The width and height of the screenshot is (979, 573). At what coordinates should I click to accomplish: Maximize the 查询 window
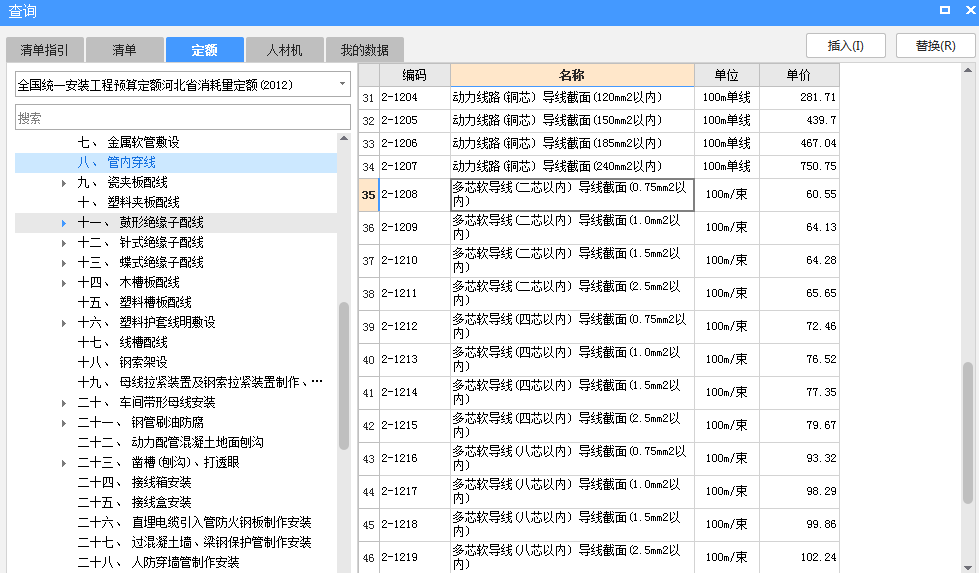(945, 9)
